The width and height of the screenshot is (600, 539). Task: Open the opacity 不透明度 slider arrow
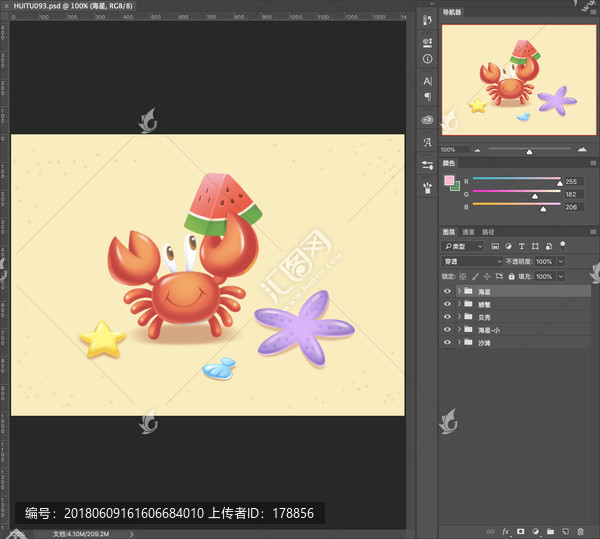(561, 261)
